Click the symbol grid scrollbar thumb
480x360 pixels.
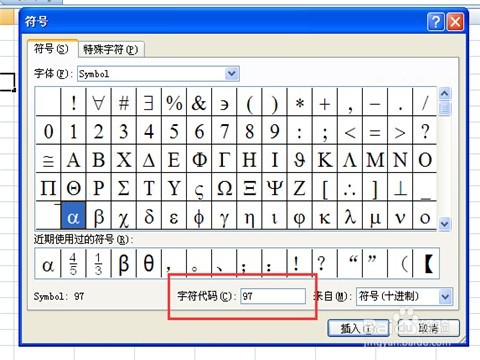point(445,109)
